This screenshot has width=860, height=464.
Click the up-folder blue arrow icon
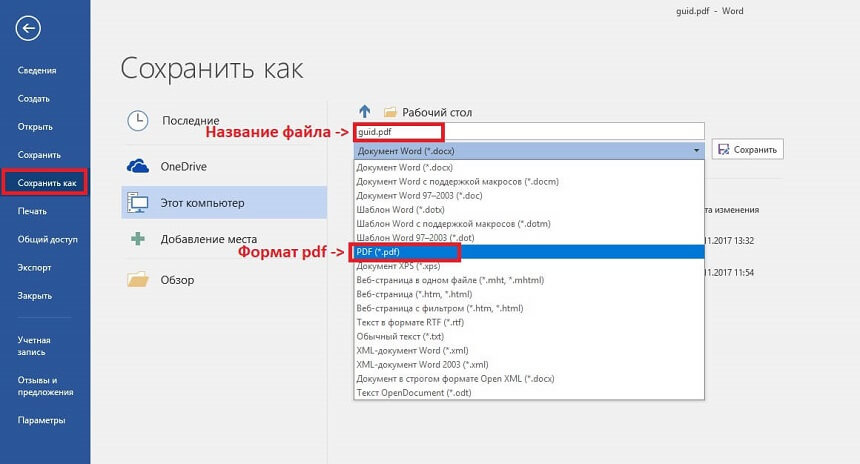pyautogui.click(x=364, y=112)
